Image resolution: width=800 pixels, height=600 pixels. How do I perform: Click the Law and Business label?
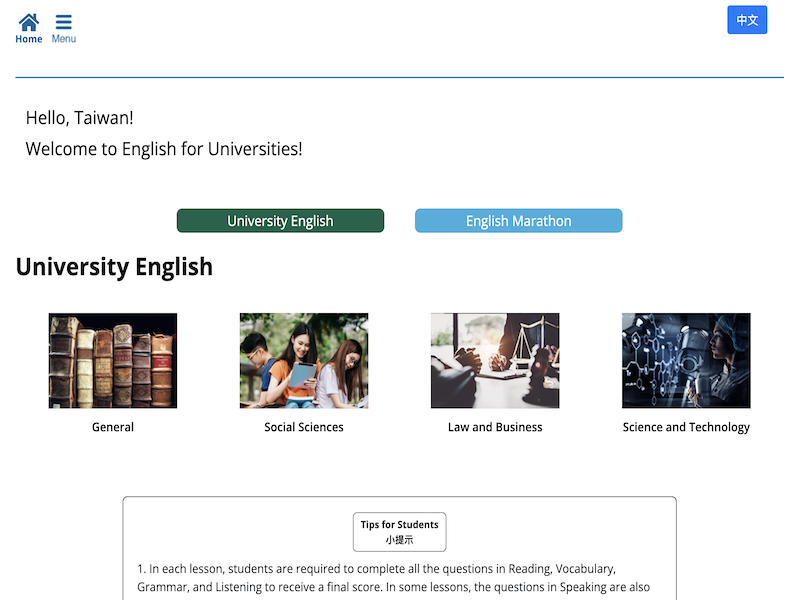click(495, 427)
